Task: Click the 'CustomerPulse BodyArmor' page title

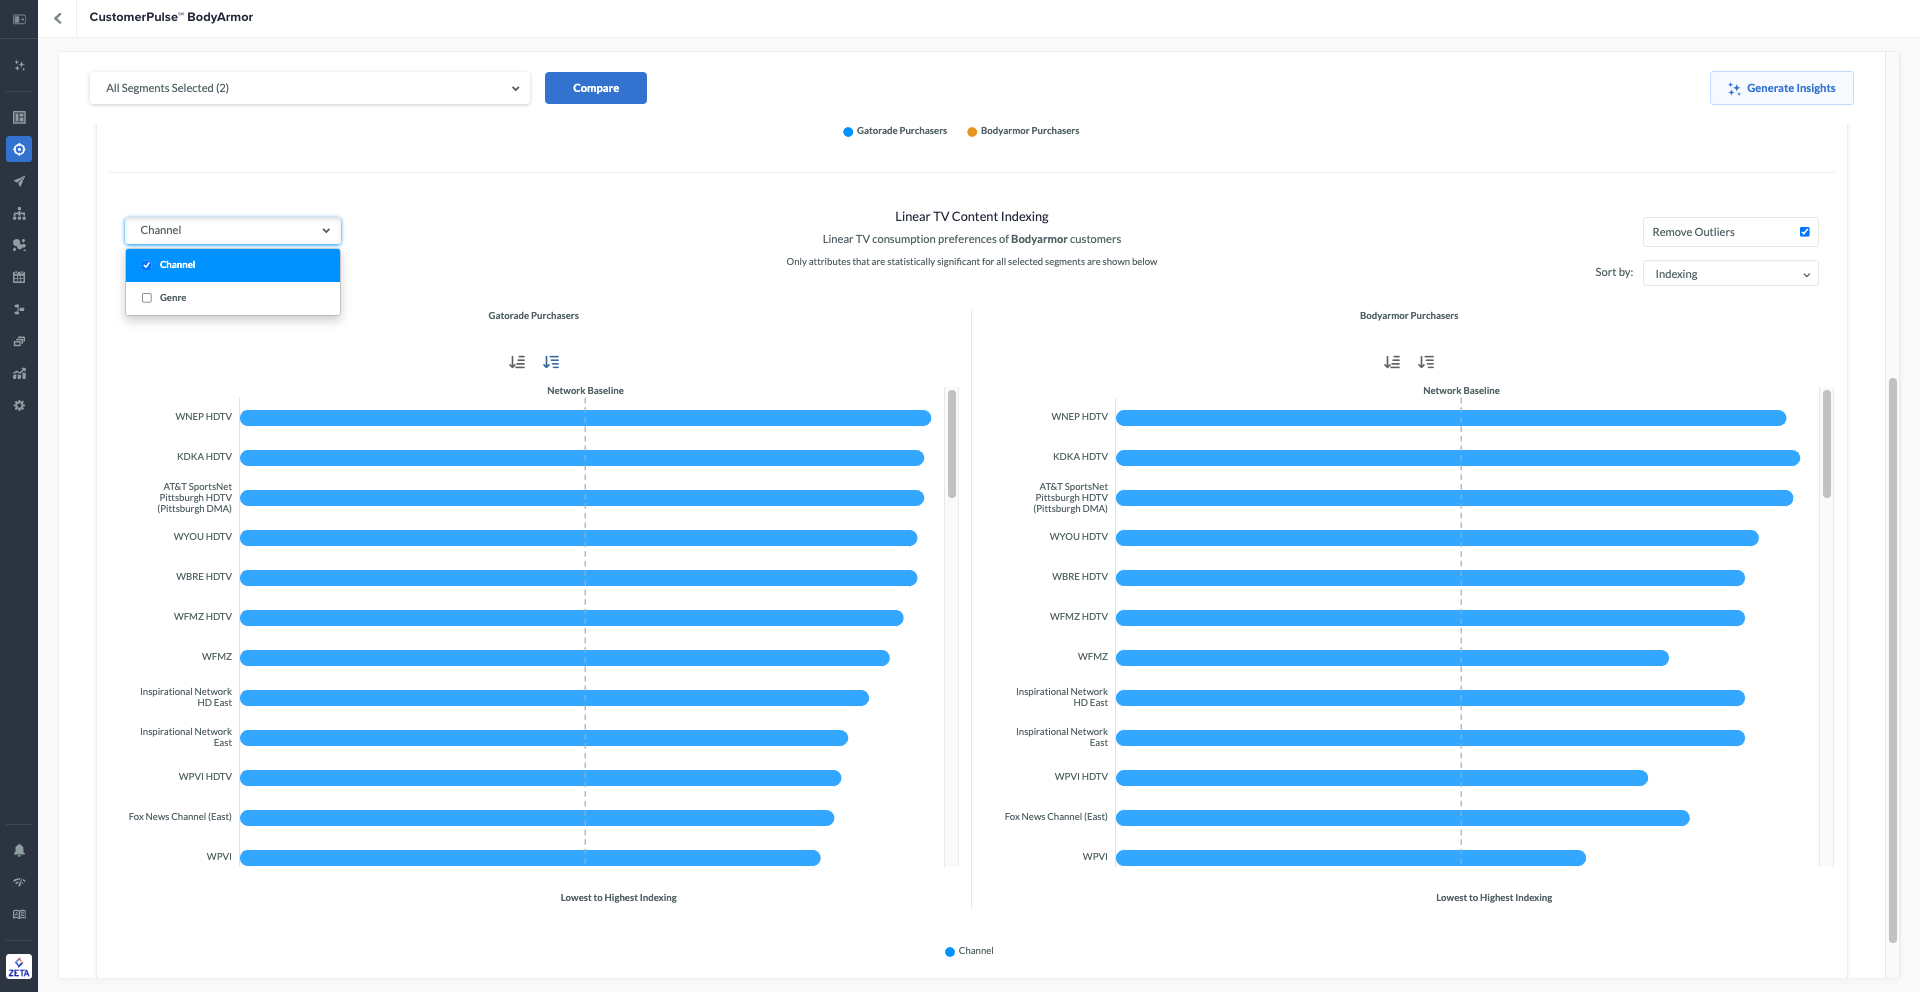Action: point(171,17)
